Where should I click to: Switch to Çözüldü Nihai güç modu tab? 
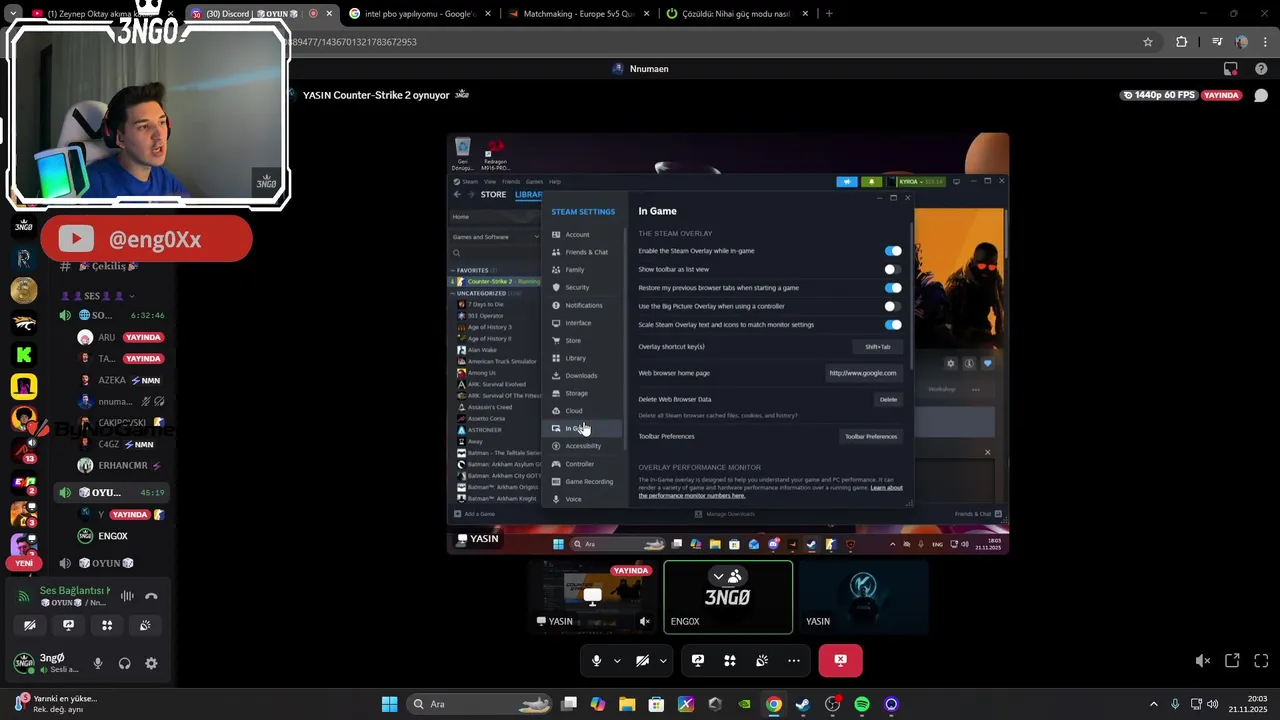733,14
